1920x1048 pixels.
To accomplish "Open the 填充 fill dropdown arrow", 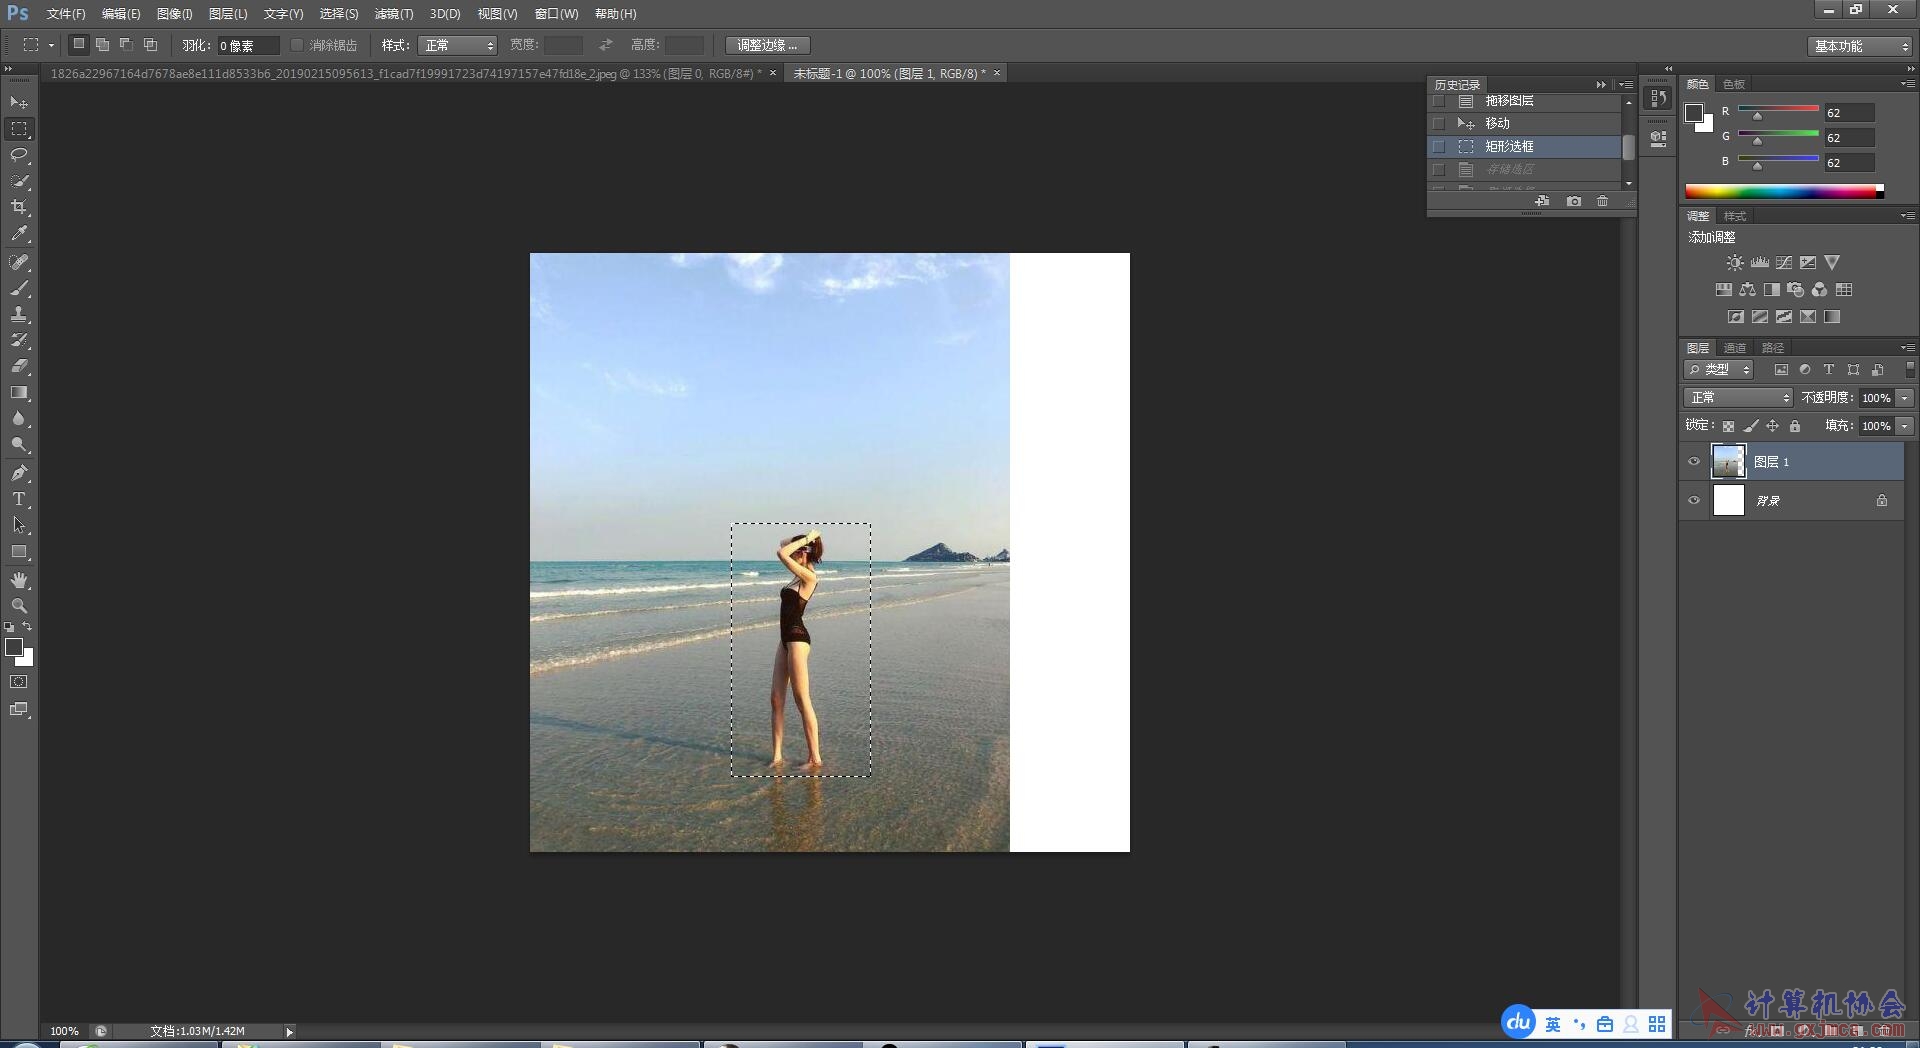I will pos(1905,426).
